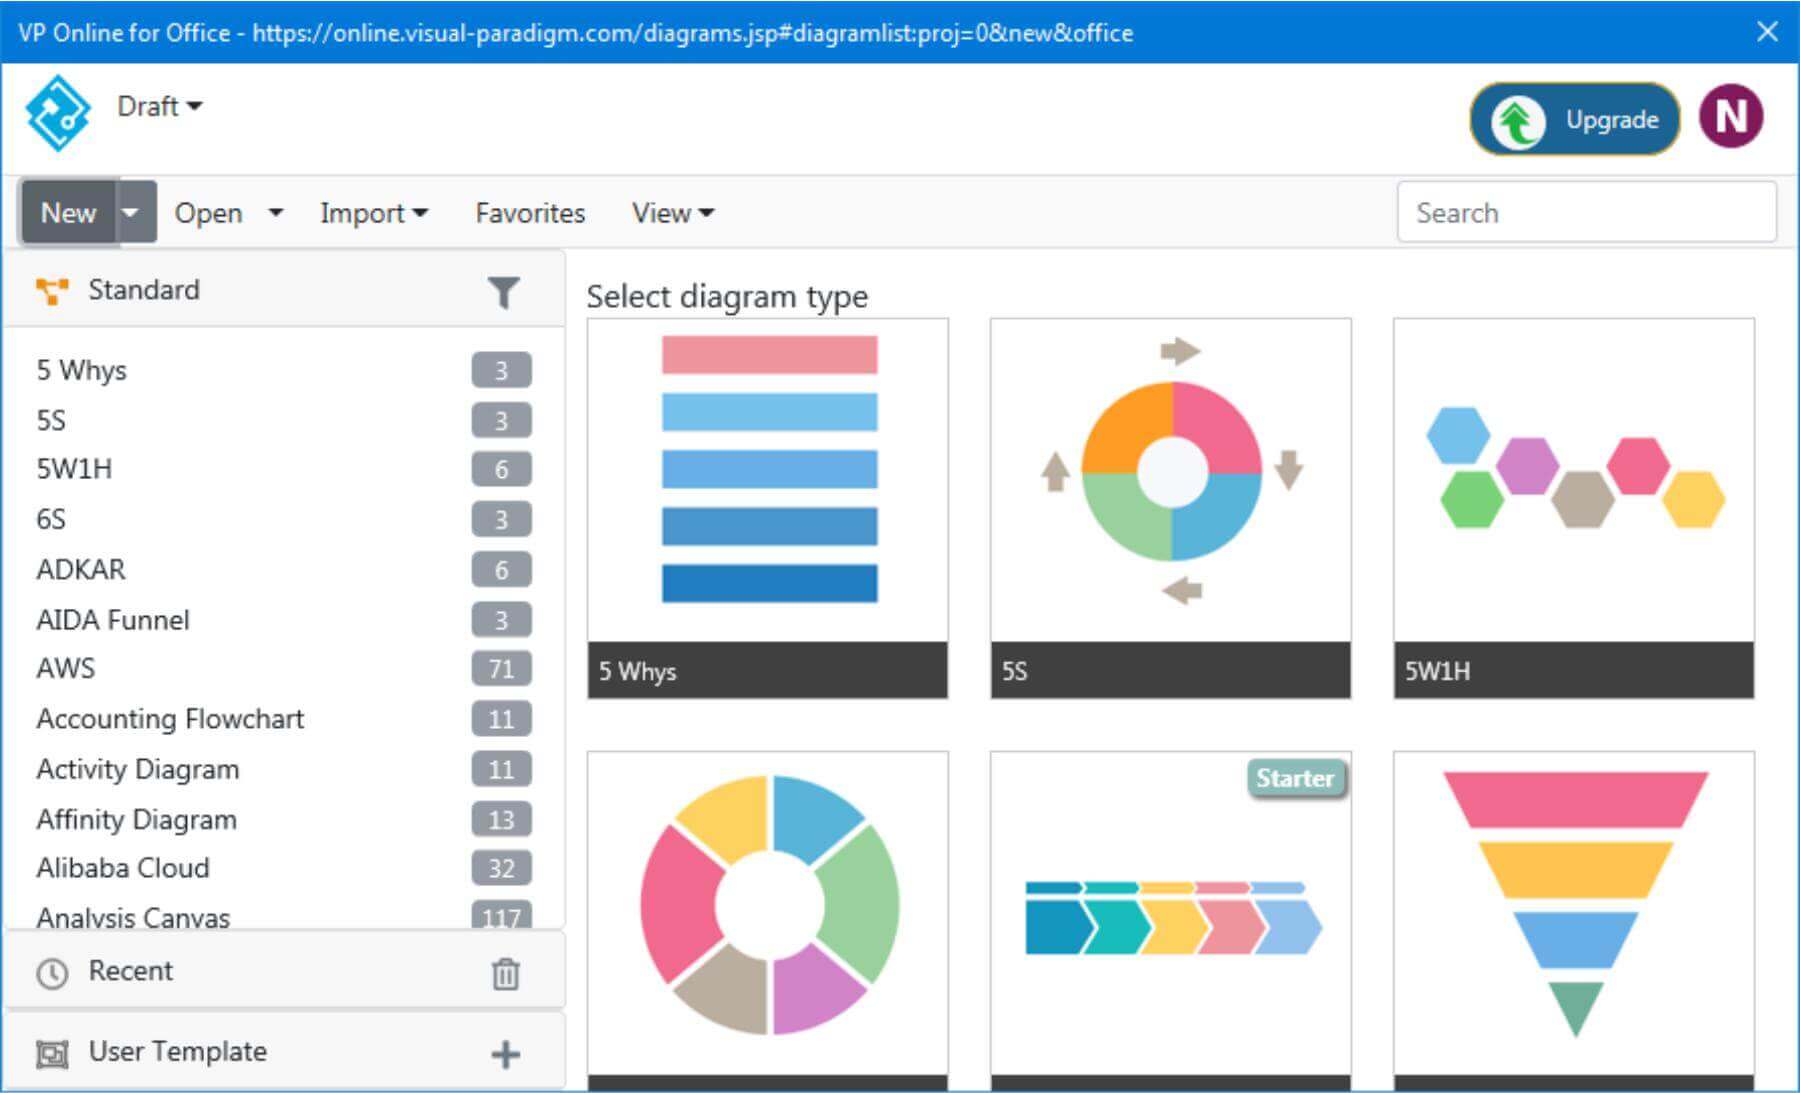Screen dimensions: 1800x1093
Task: Open the User Template section
Action: coord(284,1052)
